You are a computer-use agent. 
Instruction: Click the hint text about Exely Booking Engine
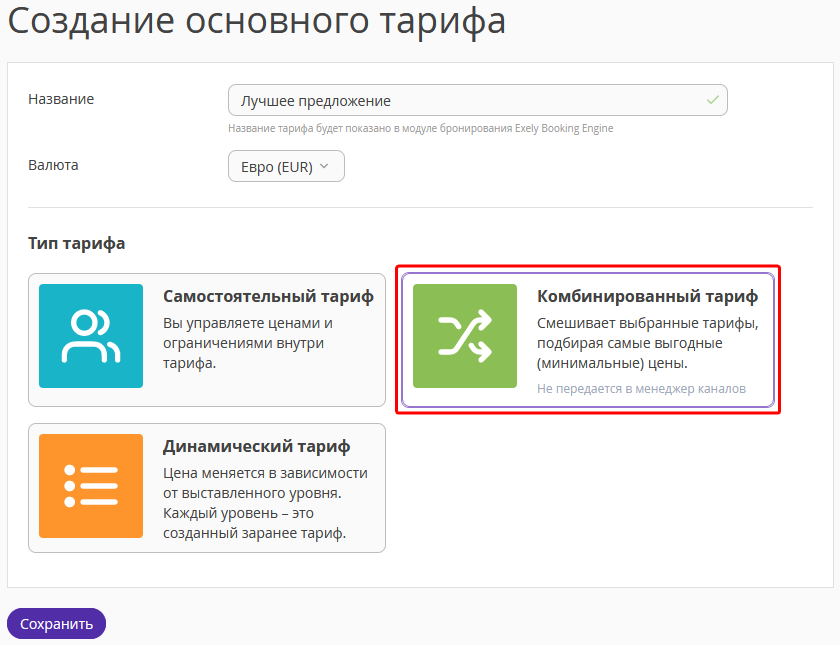[x=421, y=129]
